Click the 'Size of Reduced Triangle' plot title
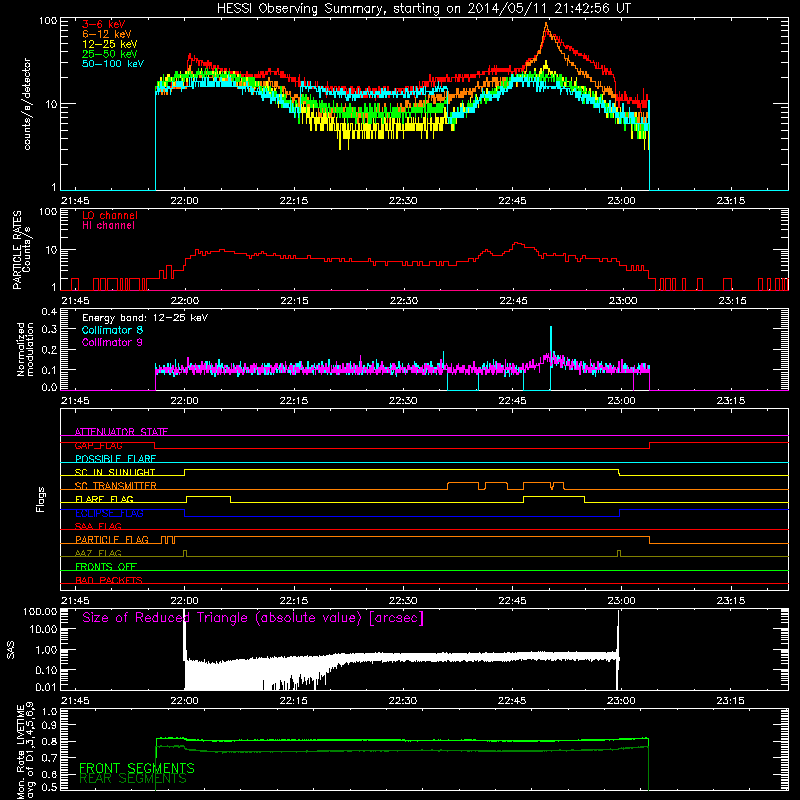 (253, 618)
